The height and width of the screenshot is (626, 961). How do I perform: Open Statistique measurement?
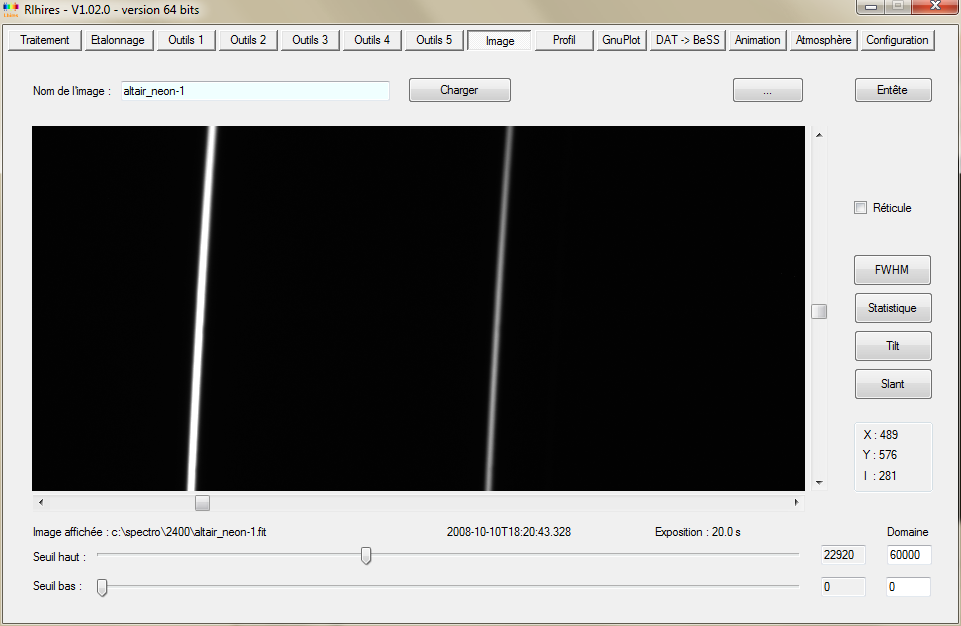893,308
